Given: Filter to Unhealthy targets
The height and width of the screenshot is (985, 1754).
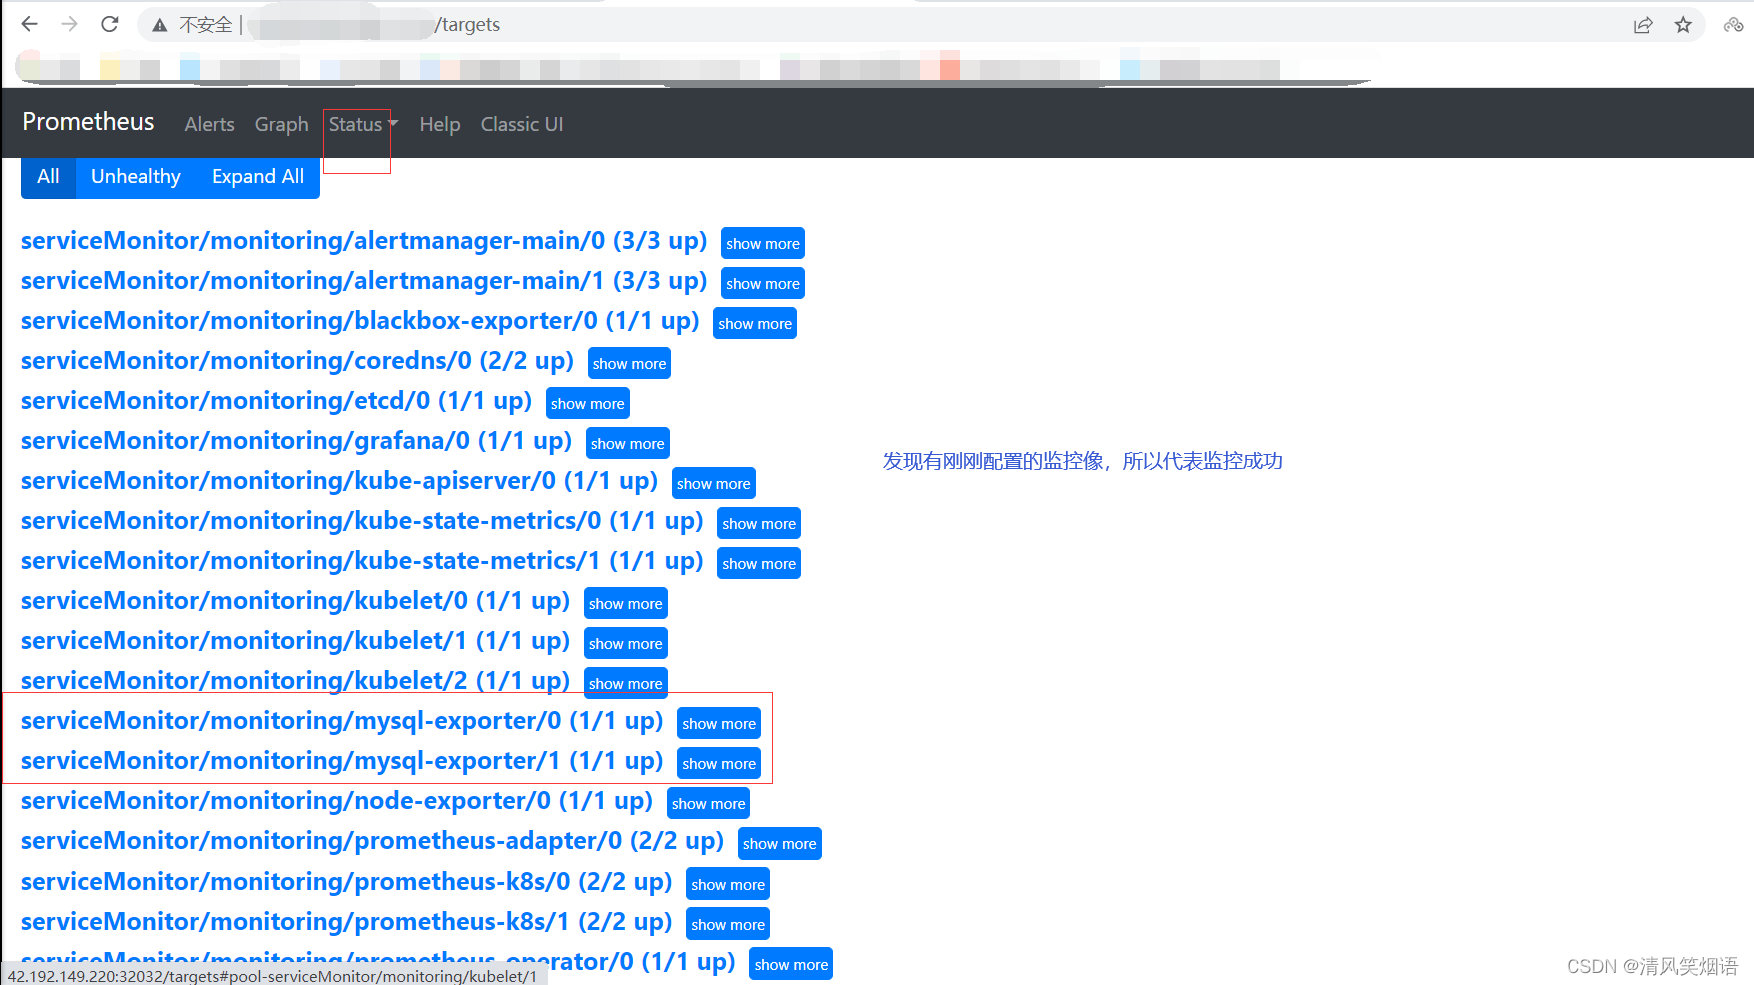Looking at the screenshot, I should pyautogui.click(x=136, y=177).
